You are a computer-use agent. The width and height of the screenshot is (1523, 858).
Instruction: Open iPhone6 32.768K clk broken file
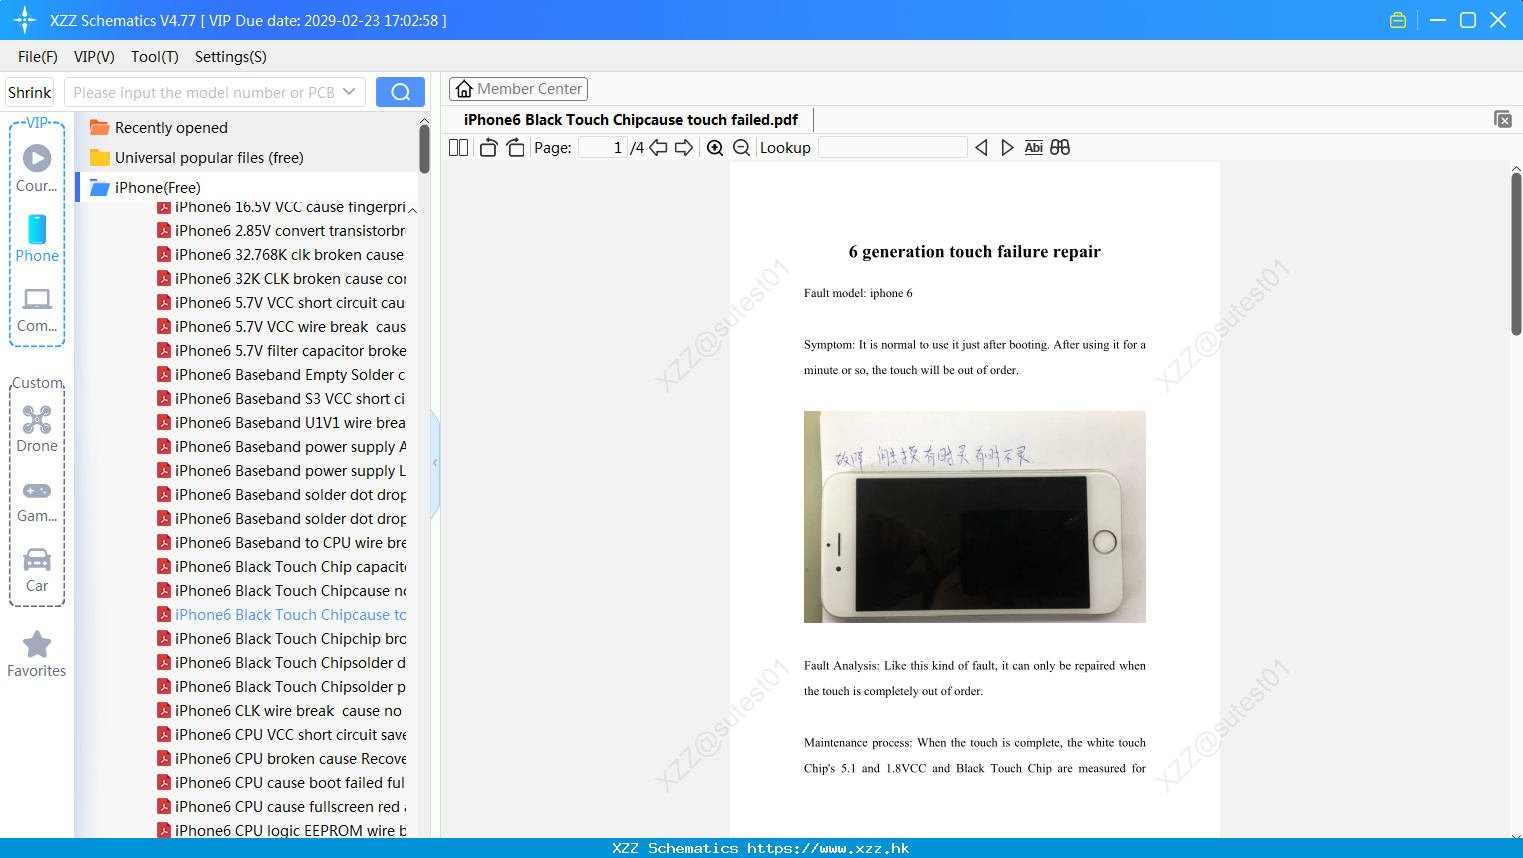(x=282, y=255)
